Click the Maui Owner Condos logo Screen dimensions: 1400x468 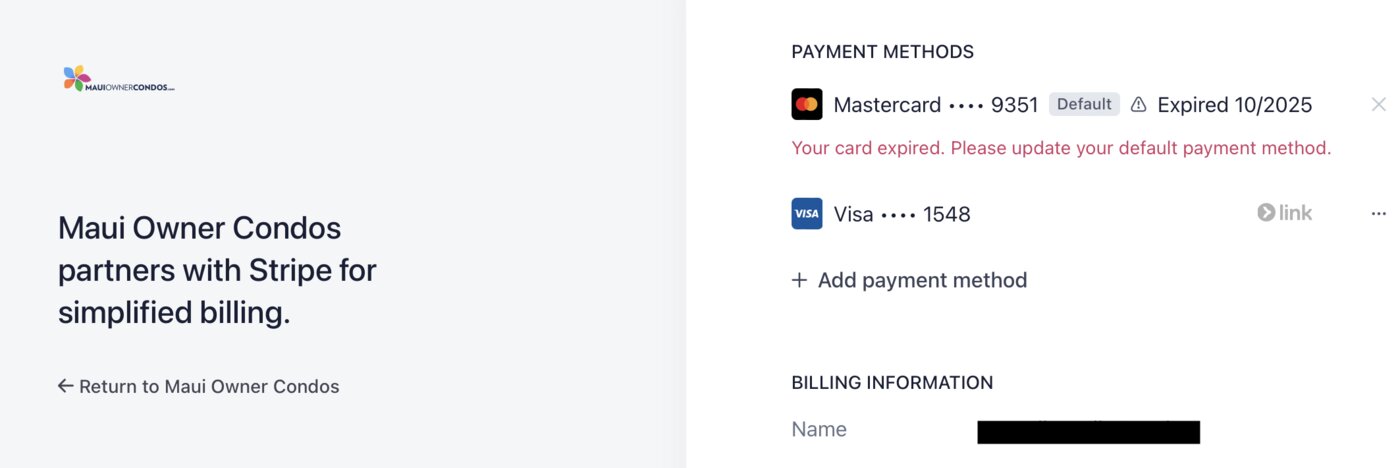tap(118, 79)
